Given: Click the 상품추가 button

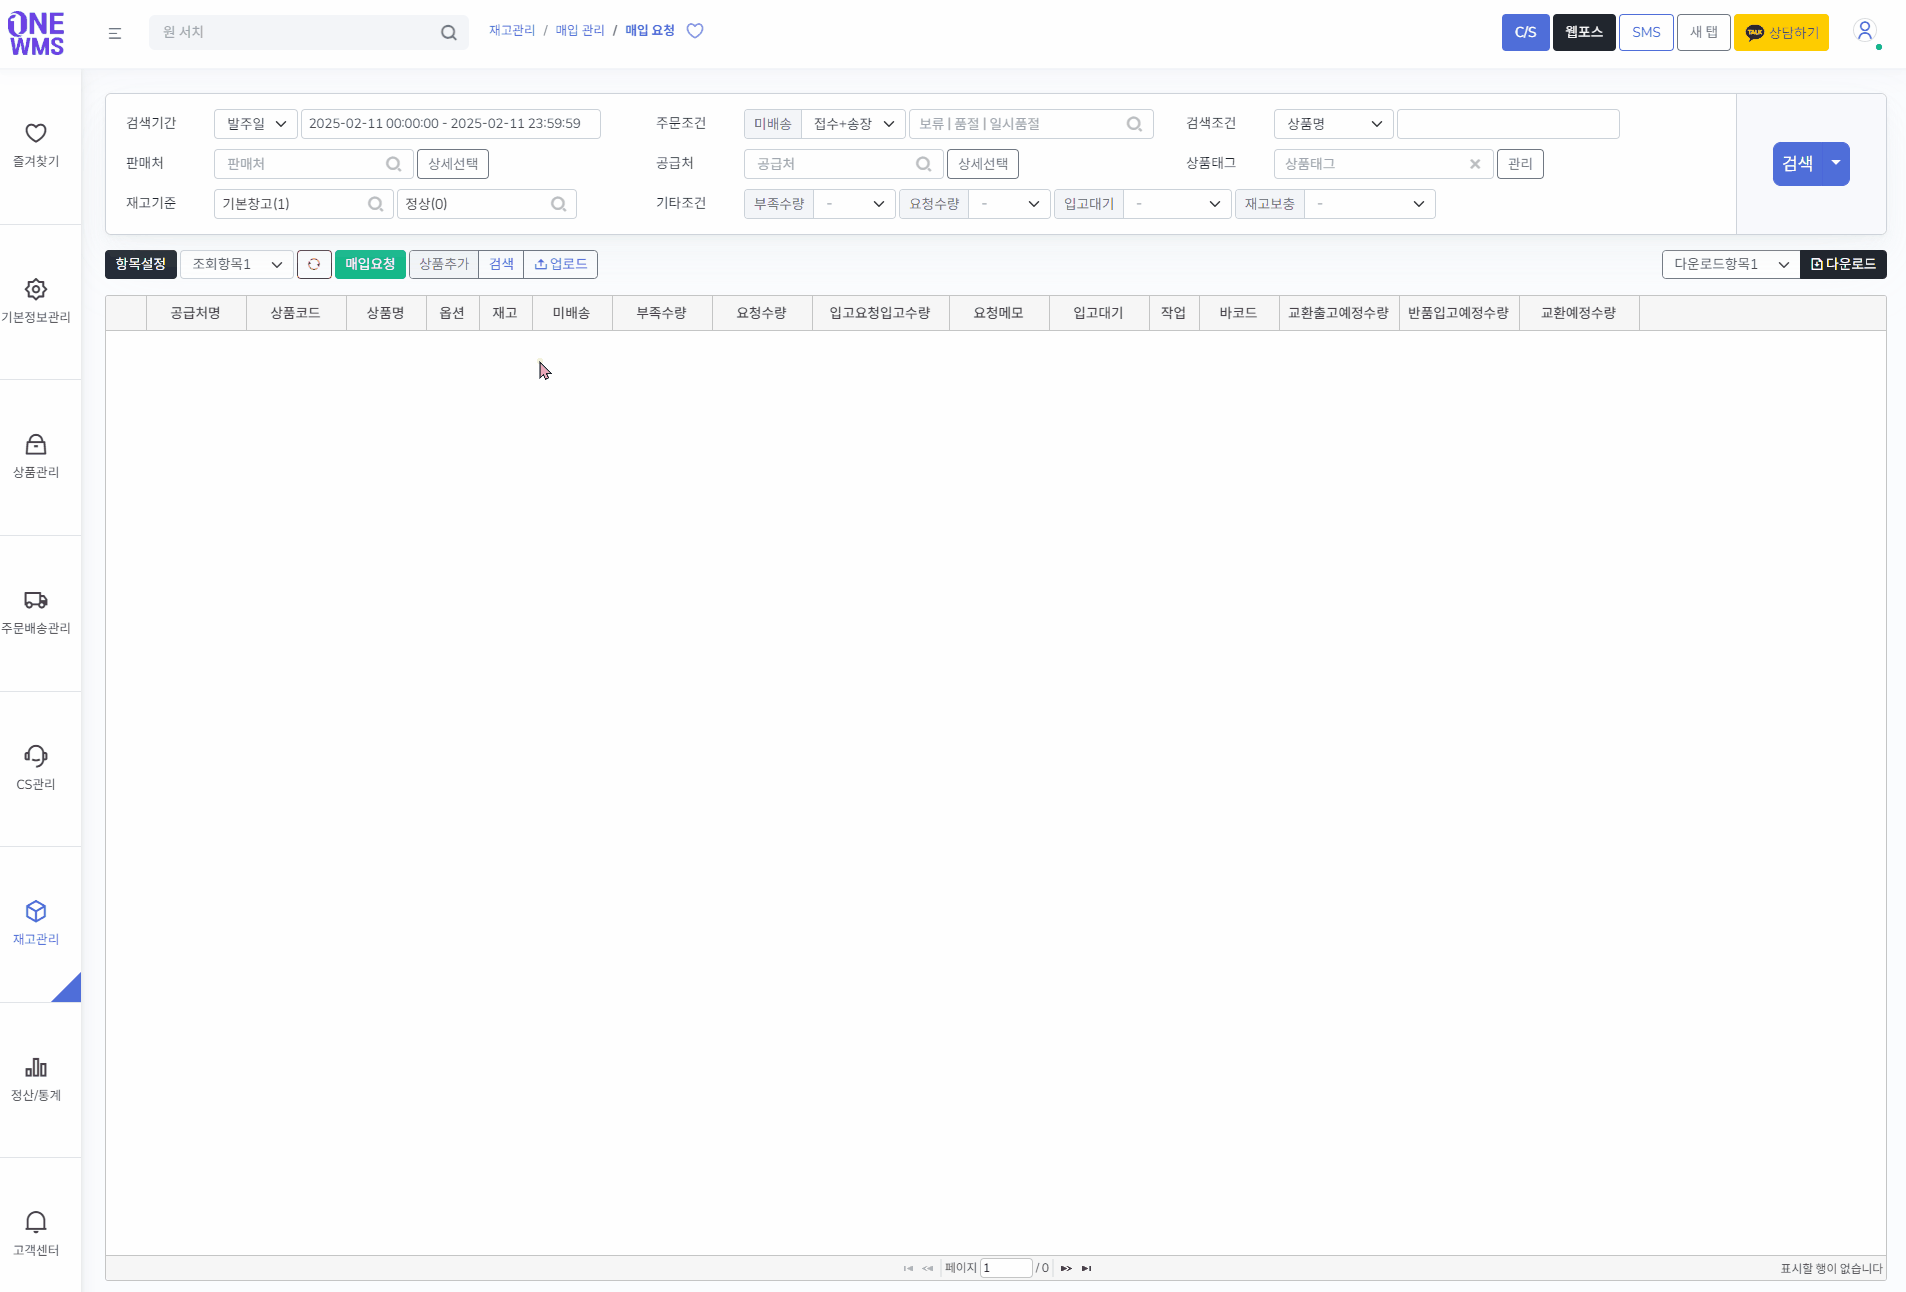Looking at the screenshot, I should click(x=444, y=264).
